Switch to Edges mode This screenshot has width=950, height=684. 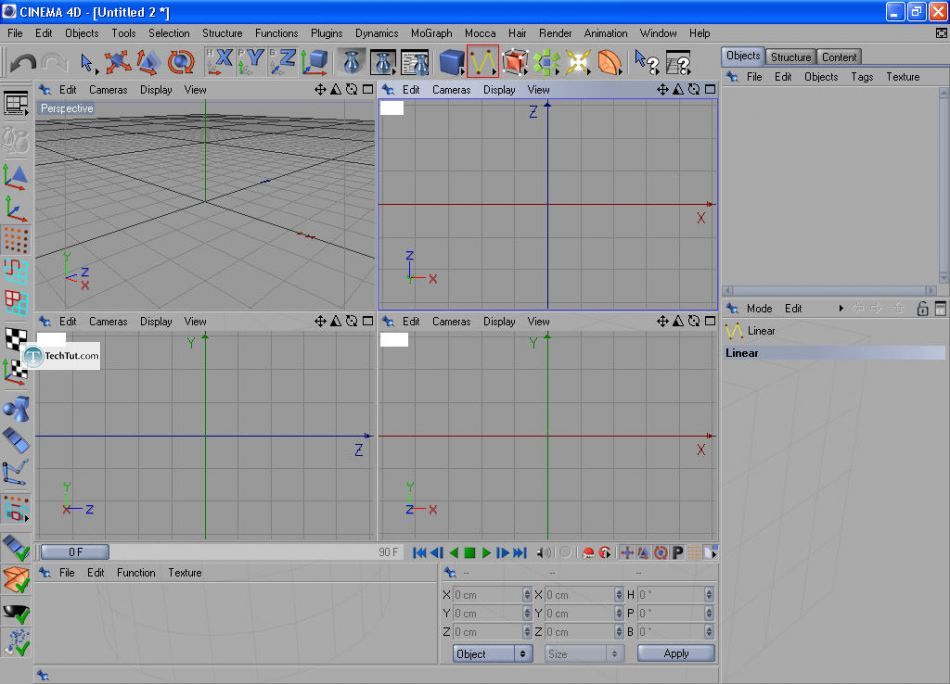point(16,271)
